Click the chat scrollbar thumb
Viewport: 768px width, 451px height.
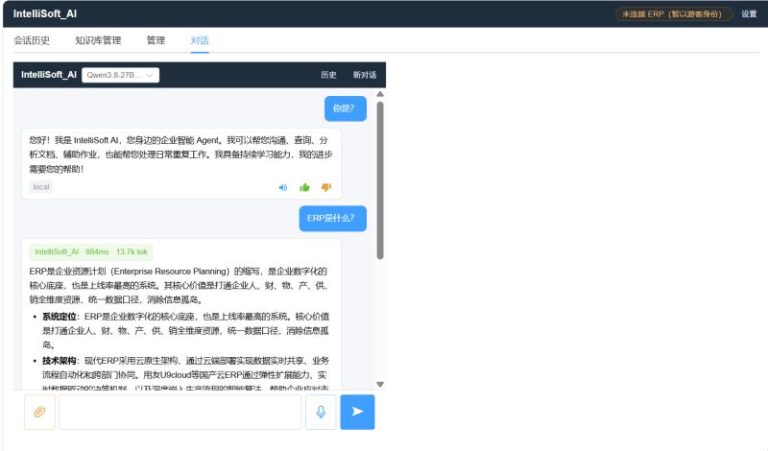380,180
